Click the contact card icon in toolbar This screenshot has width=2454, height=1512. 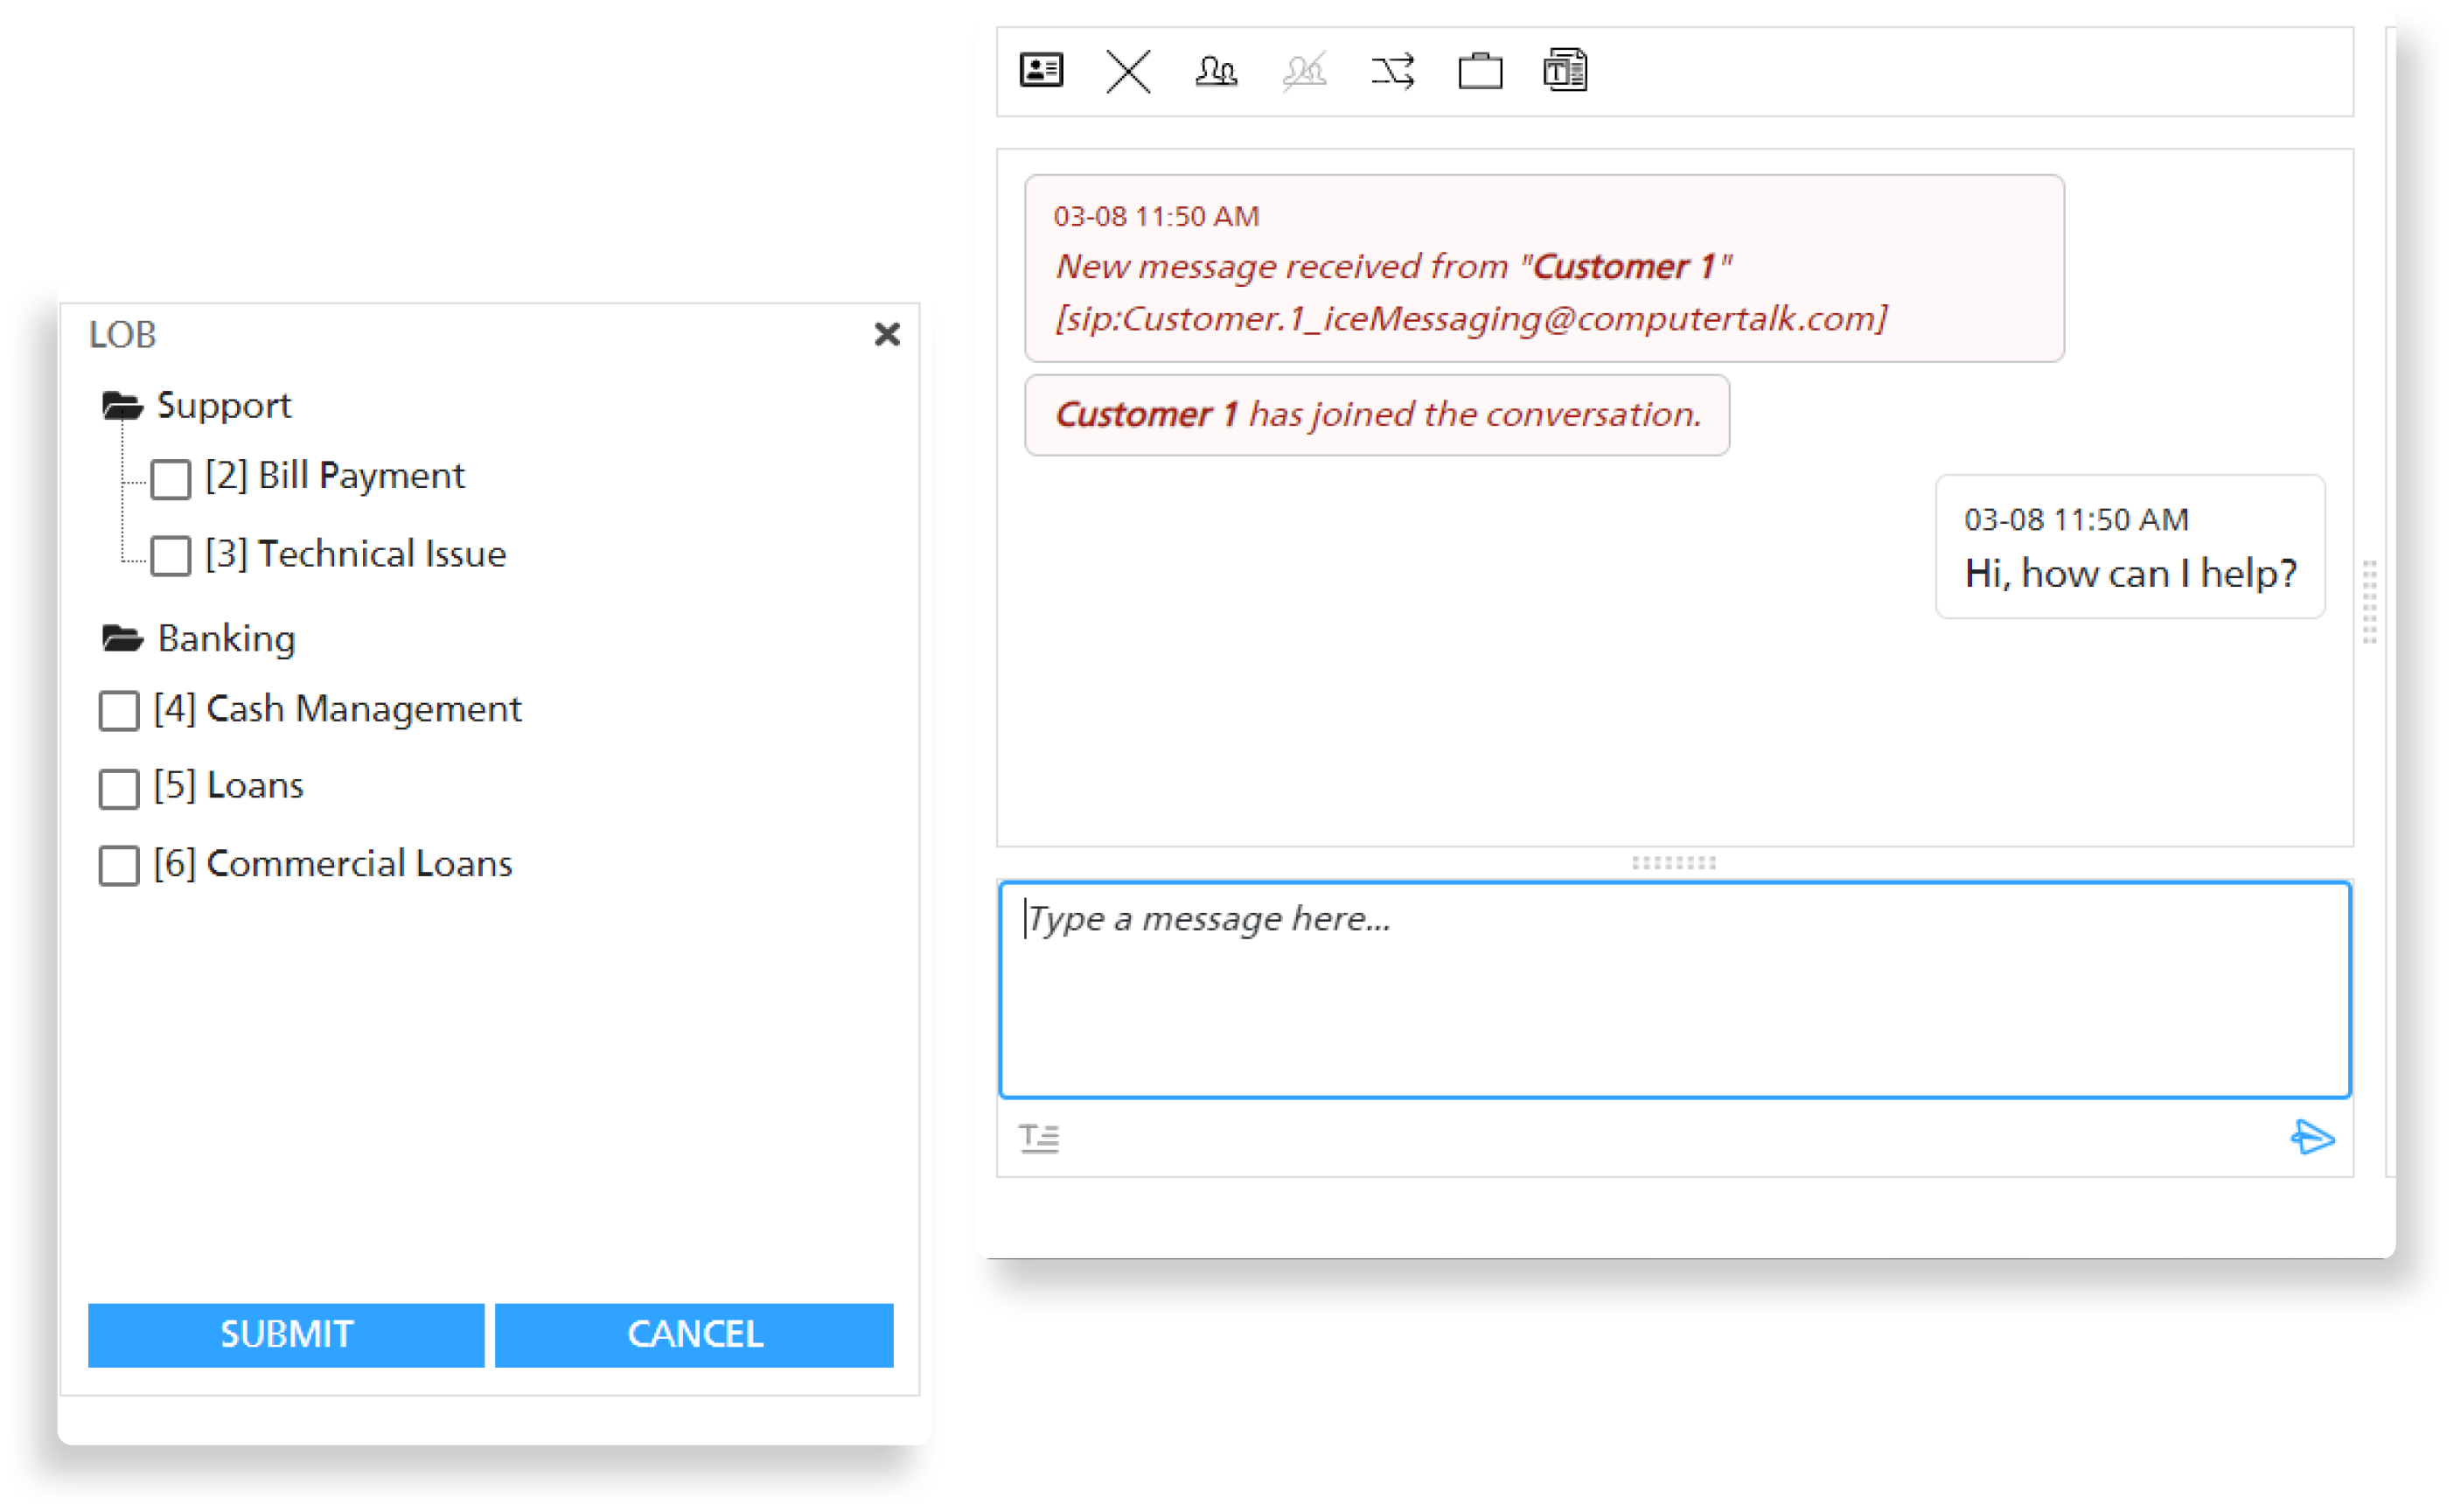1041,71
